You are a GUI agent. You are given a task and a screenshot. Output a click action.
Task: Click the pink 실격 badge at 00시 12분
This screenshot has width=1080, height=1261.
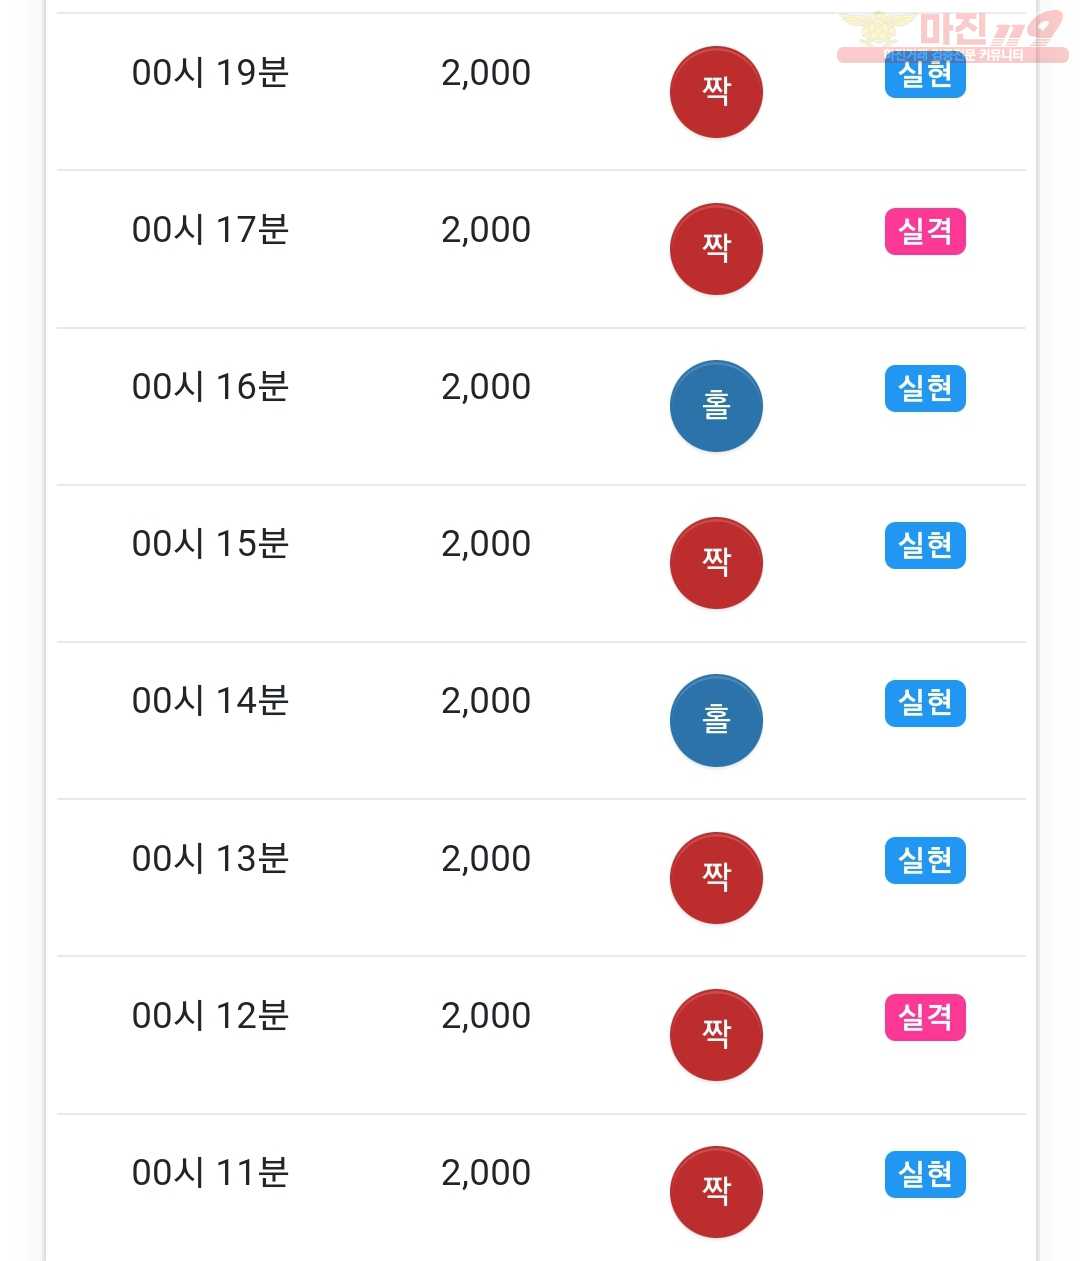[x=925, y=1017]
